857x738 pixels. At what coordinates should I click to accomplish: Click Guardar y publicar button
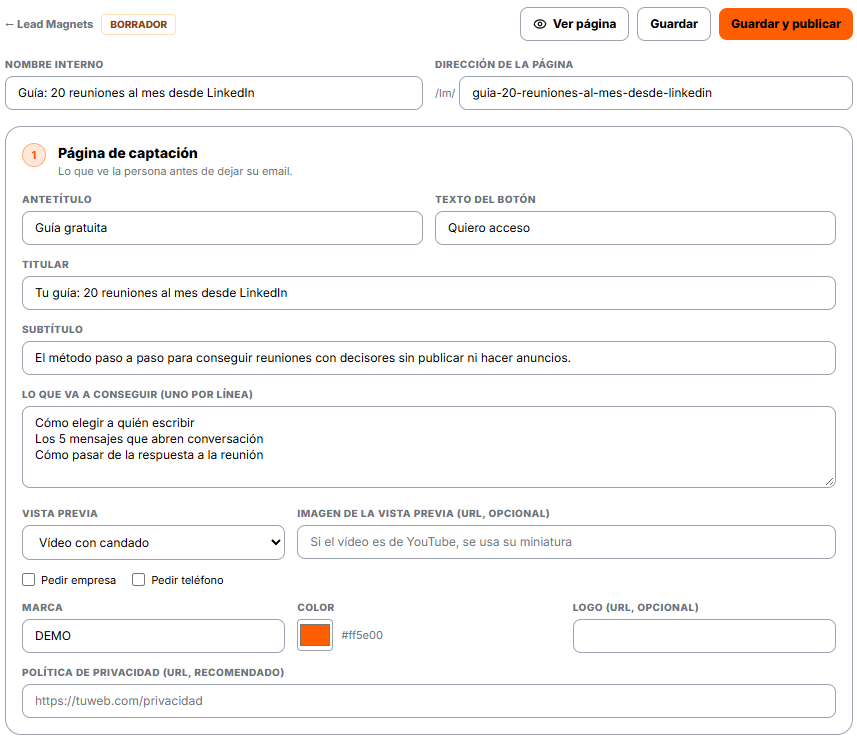785,24
